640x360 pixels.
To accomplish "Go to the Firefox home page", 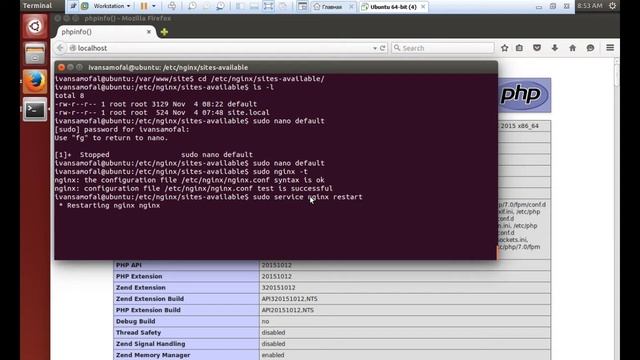I will pos(573,48).
